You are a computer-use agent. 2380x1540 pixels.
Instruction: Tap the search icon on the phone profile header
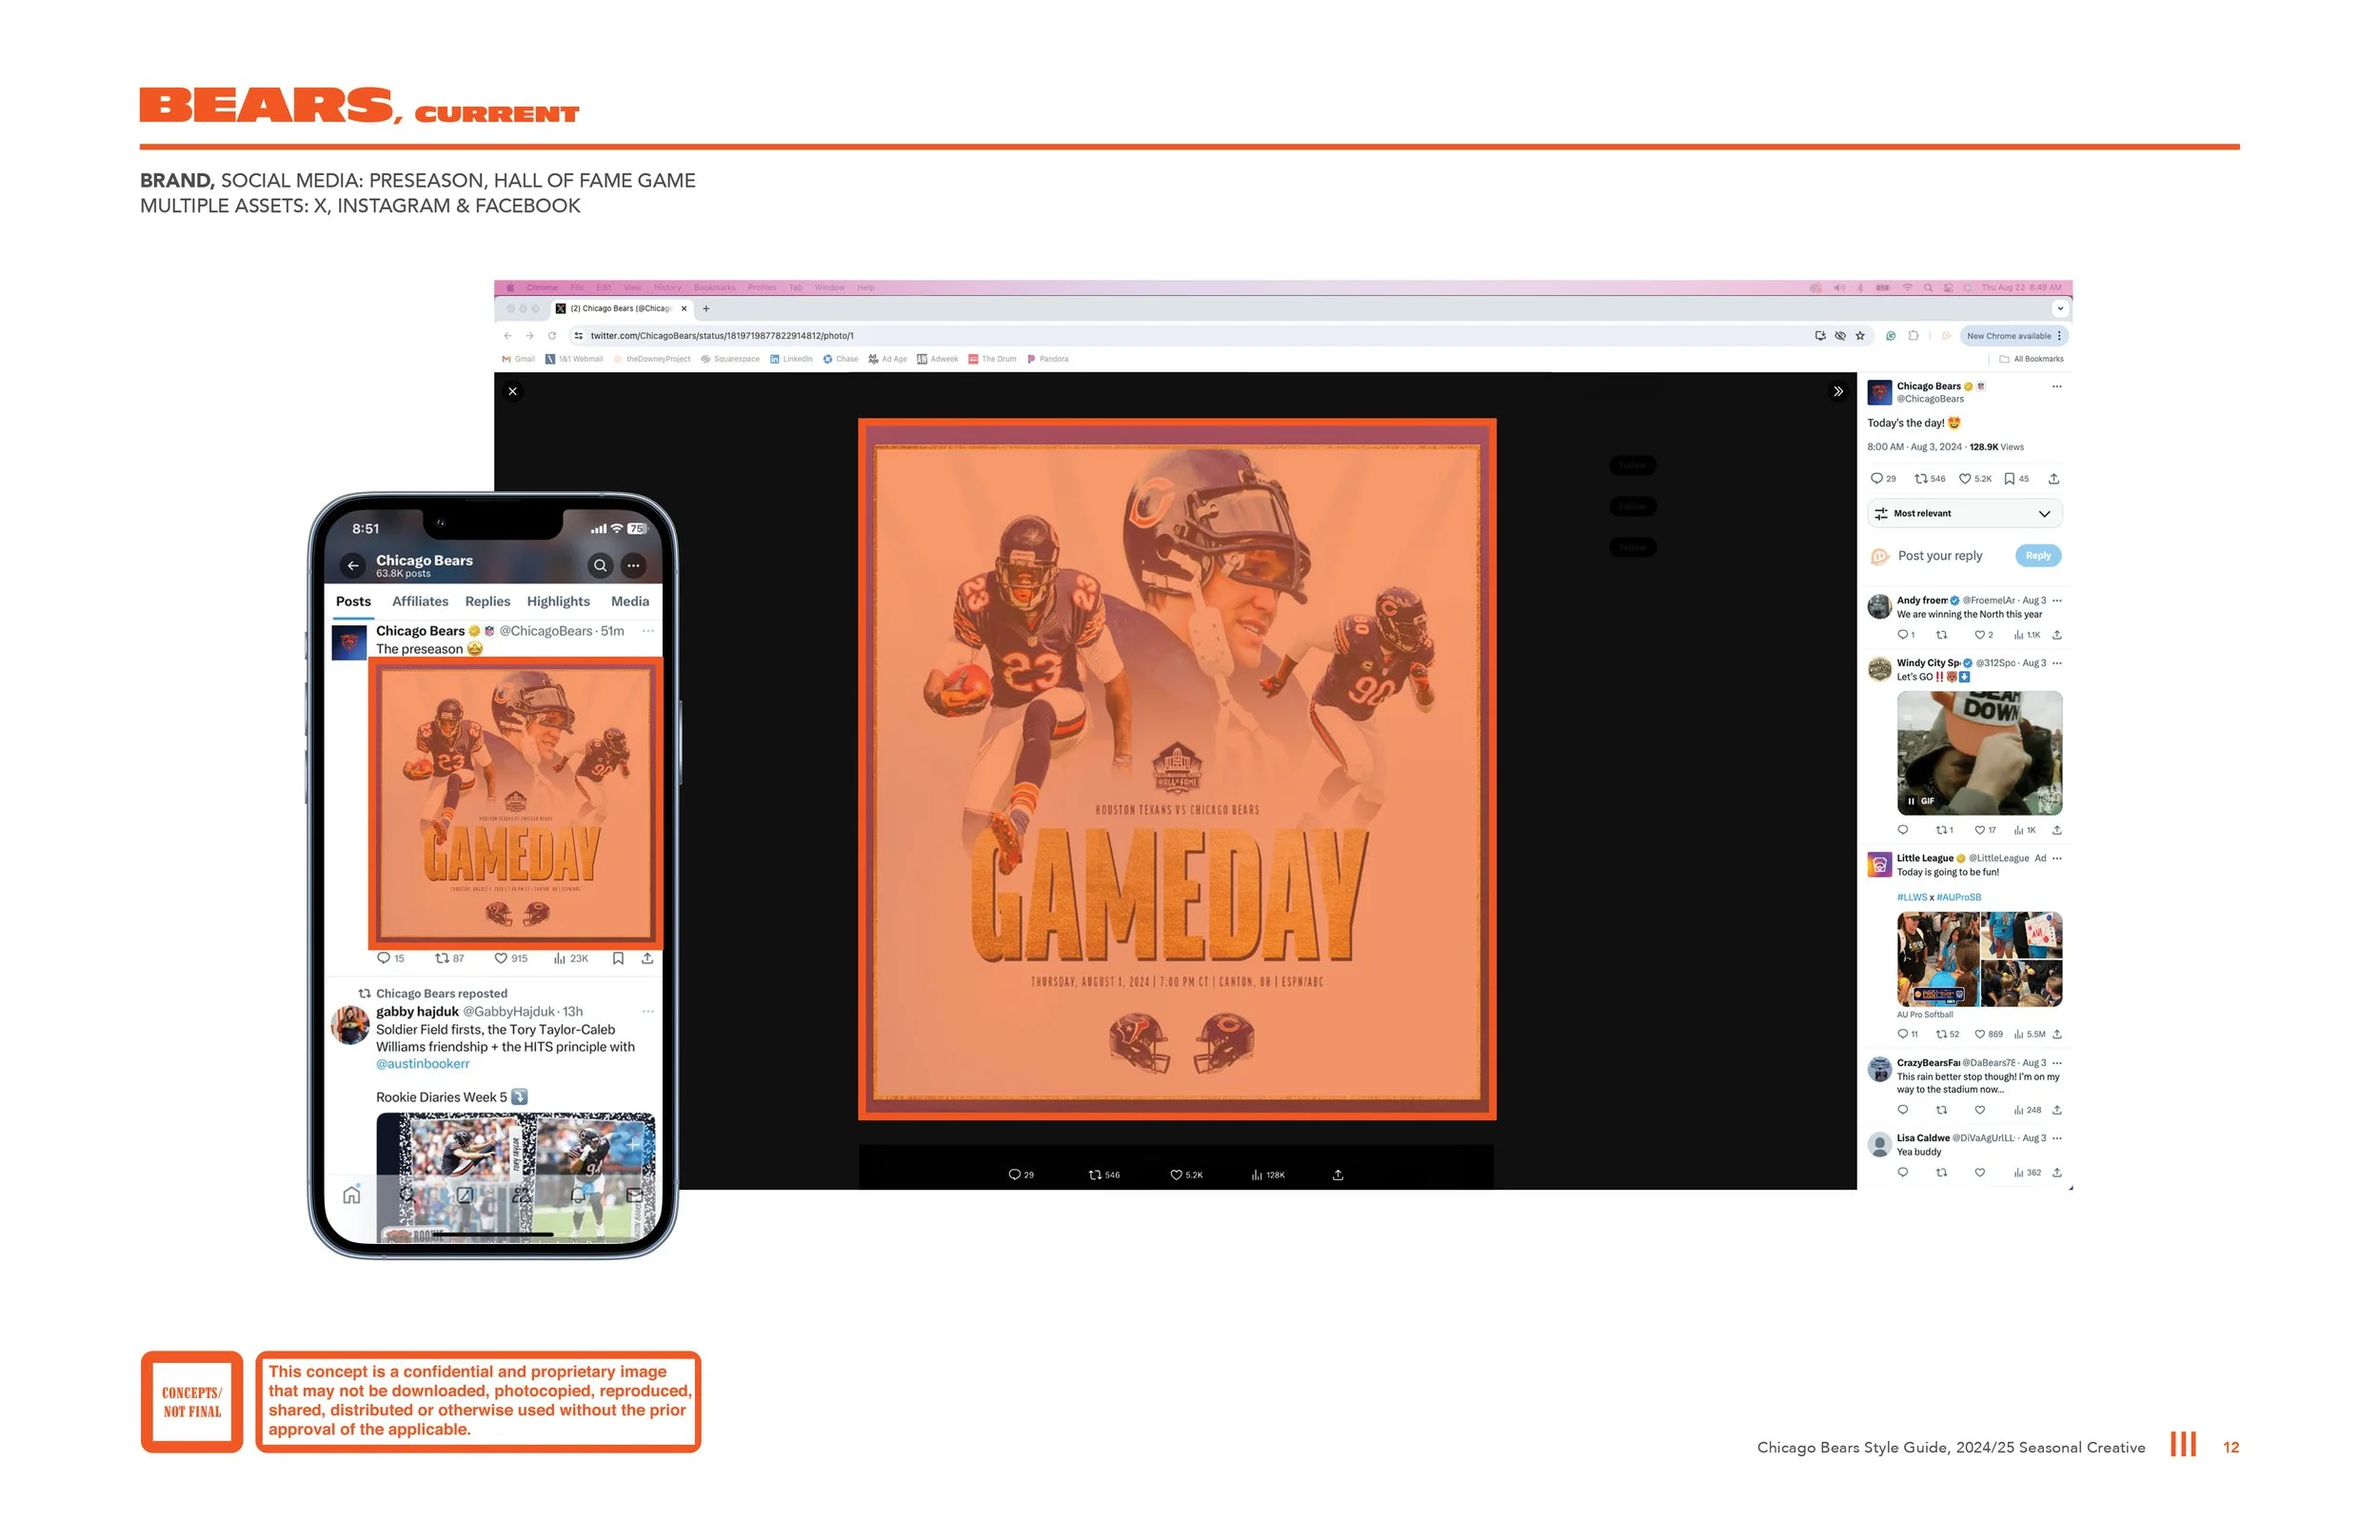[600, 566]
